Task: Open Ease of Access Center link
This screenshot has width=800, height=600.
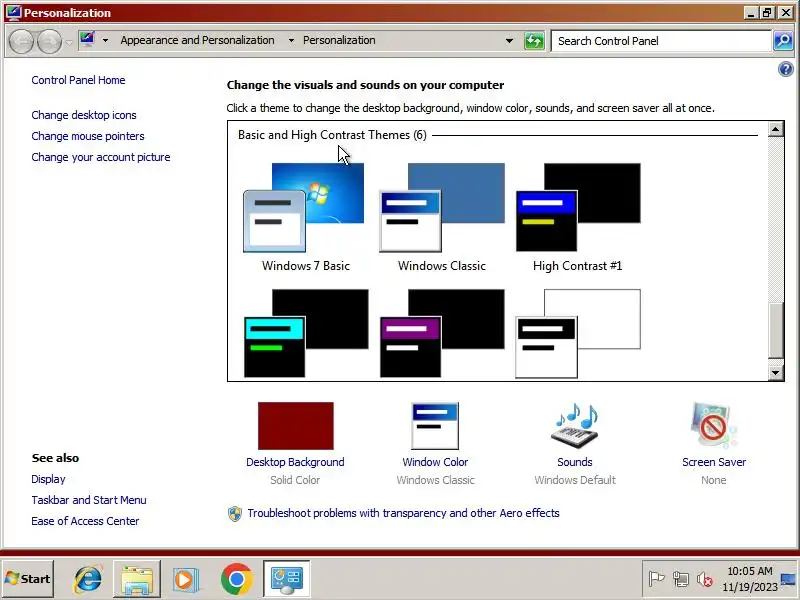Action: point(85,521)
